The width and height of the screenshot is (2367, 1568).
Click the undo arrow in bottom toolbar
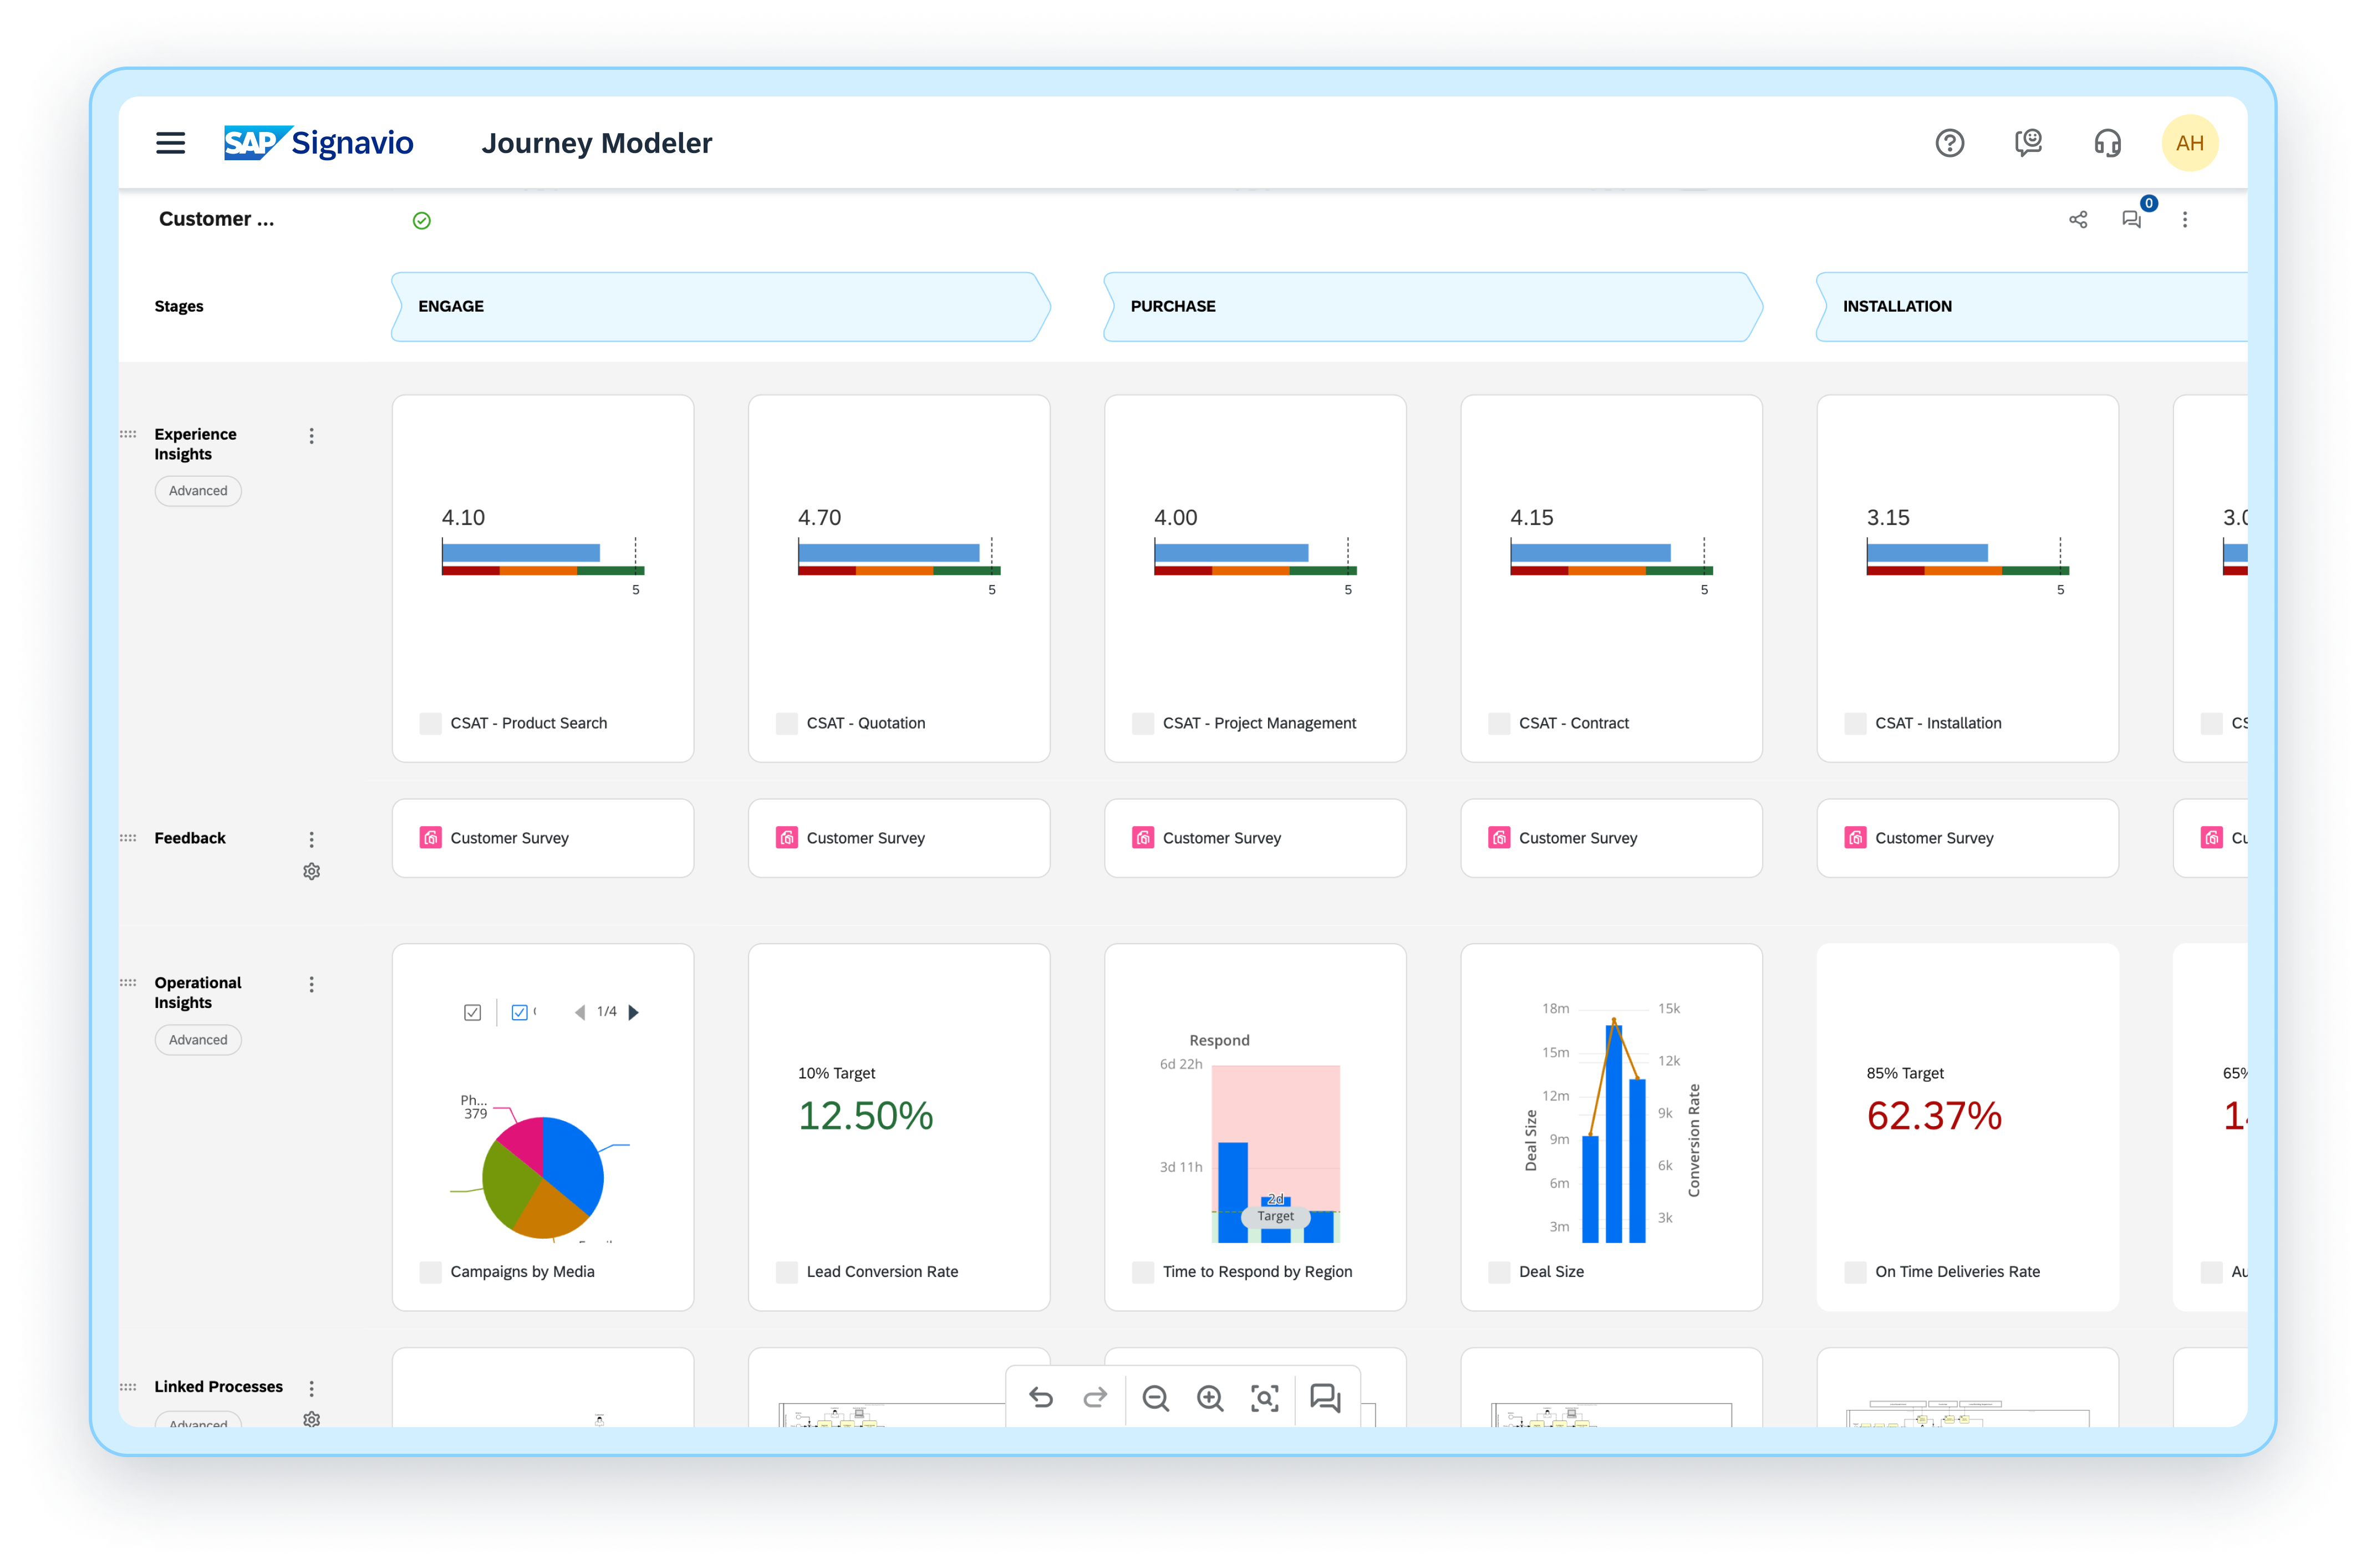pyautogui.click(x=1040, y=1397)
